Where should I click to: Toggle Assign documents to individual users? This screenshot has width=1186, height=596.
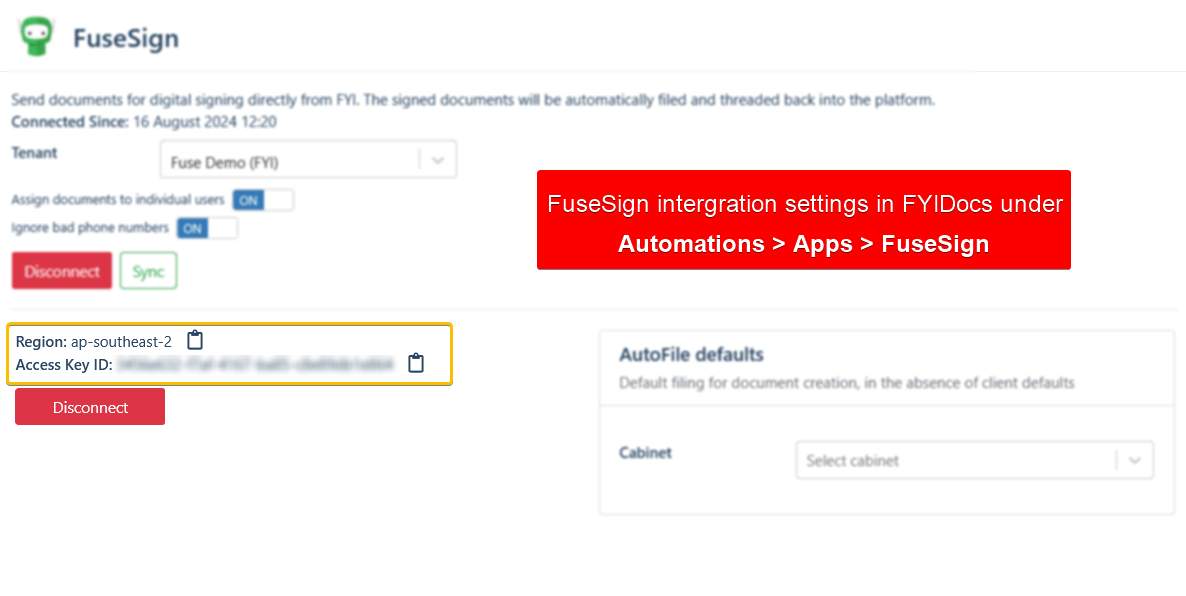pos(263,200)
